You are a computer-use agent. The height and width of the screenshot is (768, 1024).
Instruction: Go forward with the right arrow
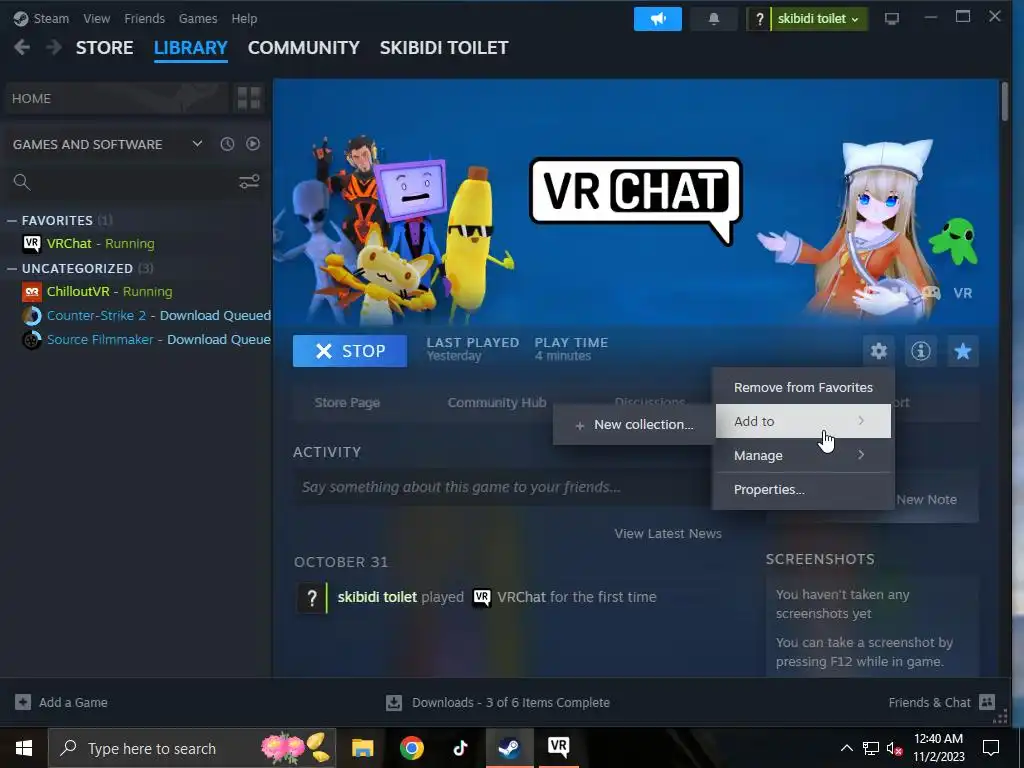pyautogui.click(x=54, y=47)
